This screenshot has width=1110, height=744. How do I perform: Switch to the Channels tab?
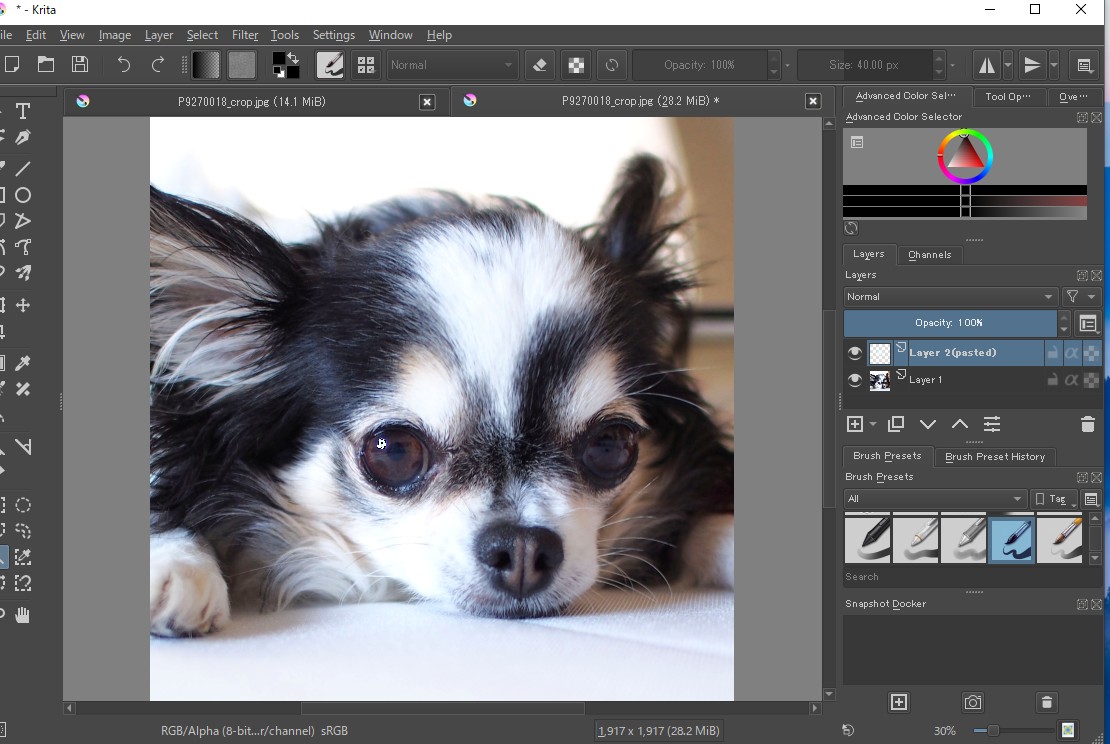coord(929,255)
